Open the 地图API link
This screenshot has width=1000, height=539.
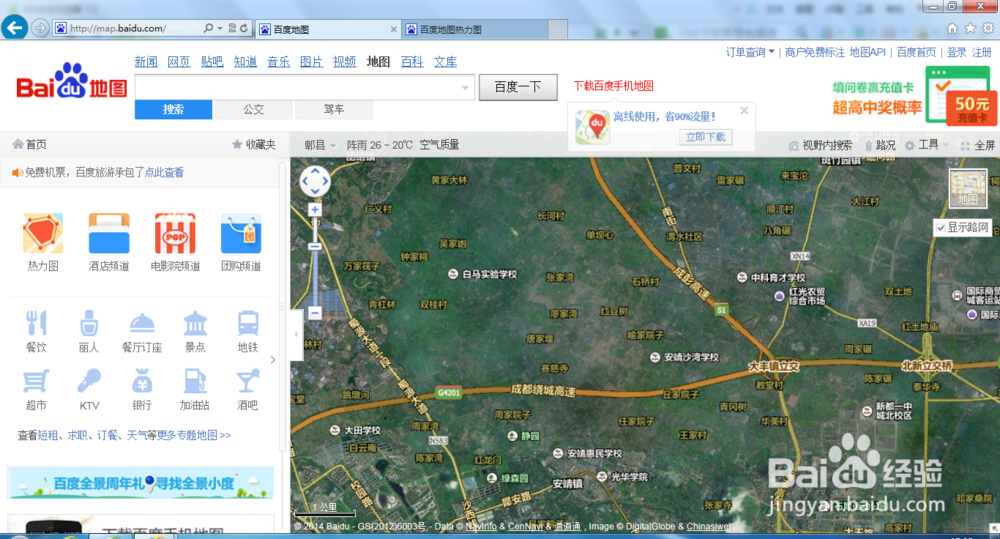[x=867, y=52]
